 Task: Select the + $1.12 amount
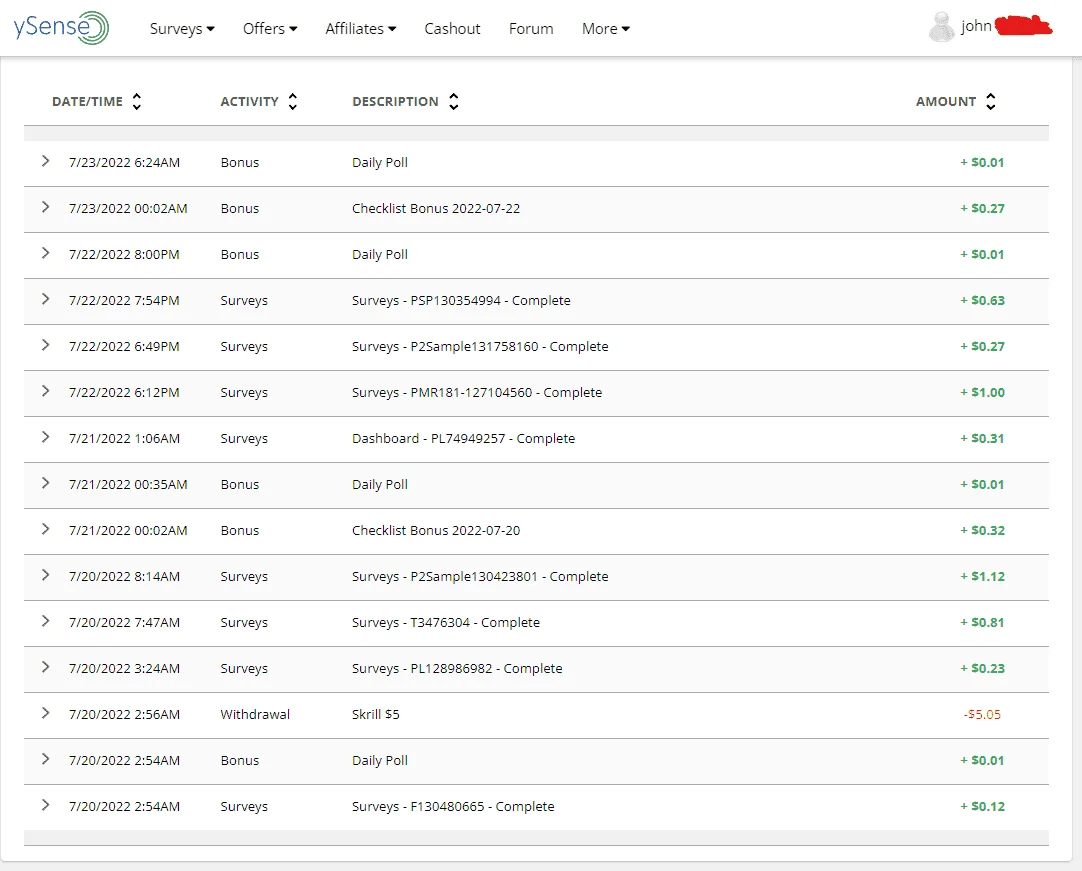tap(983, 576)
